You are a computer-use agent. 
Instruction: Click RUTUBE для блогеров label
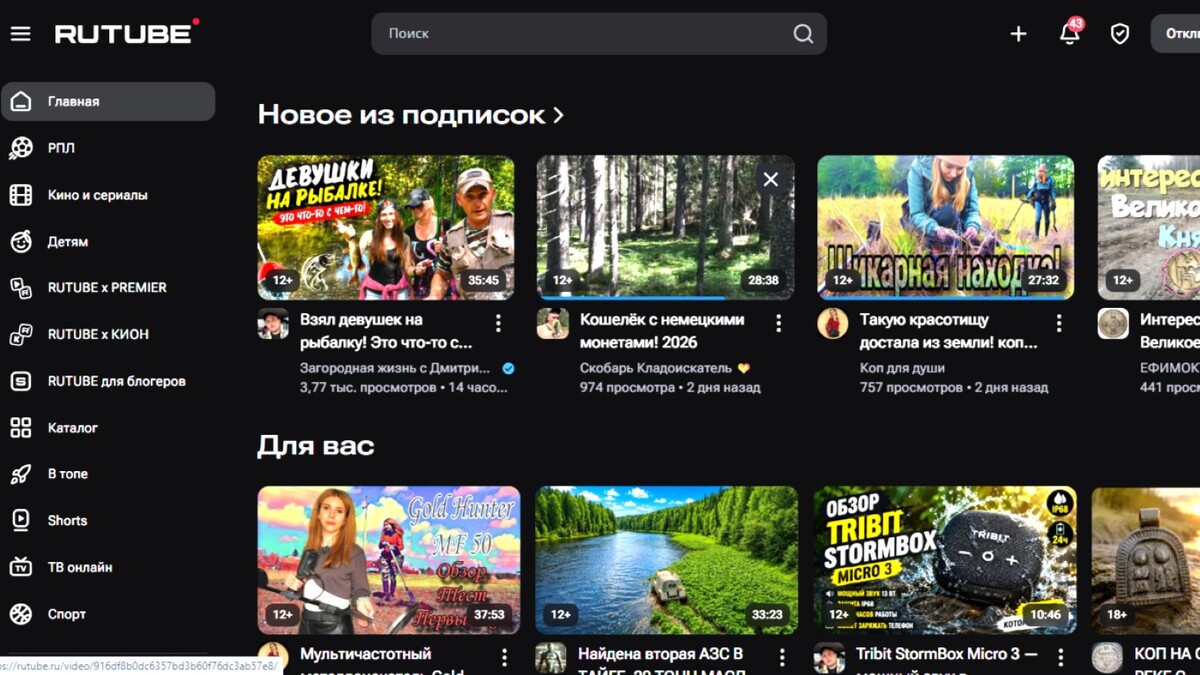coord(117,381)
